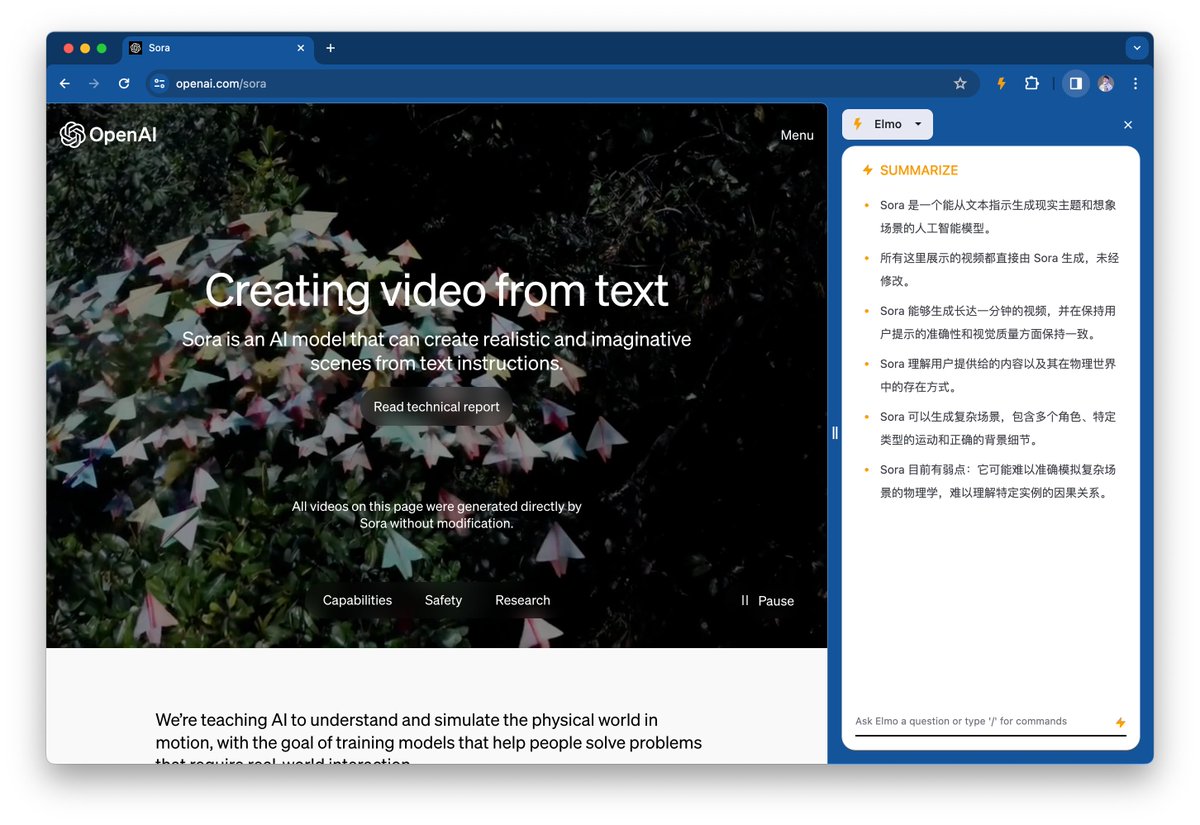
Task: Click summary bullet about Sora 目前有弱点
Action: pos(998,481)
